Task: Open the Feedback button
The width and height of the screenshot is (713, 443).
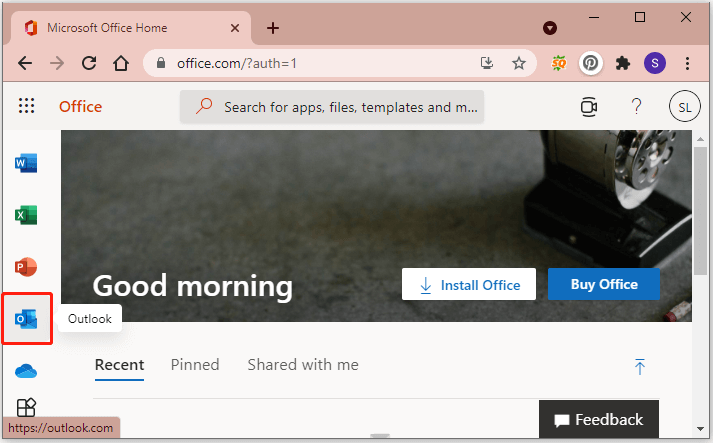Action: 599,419
